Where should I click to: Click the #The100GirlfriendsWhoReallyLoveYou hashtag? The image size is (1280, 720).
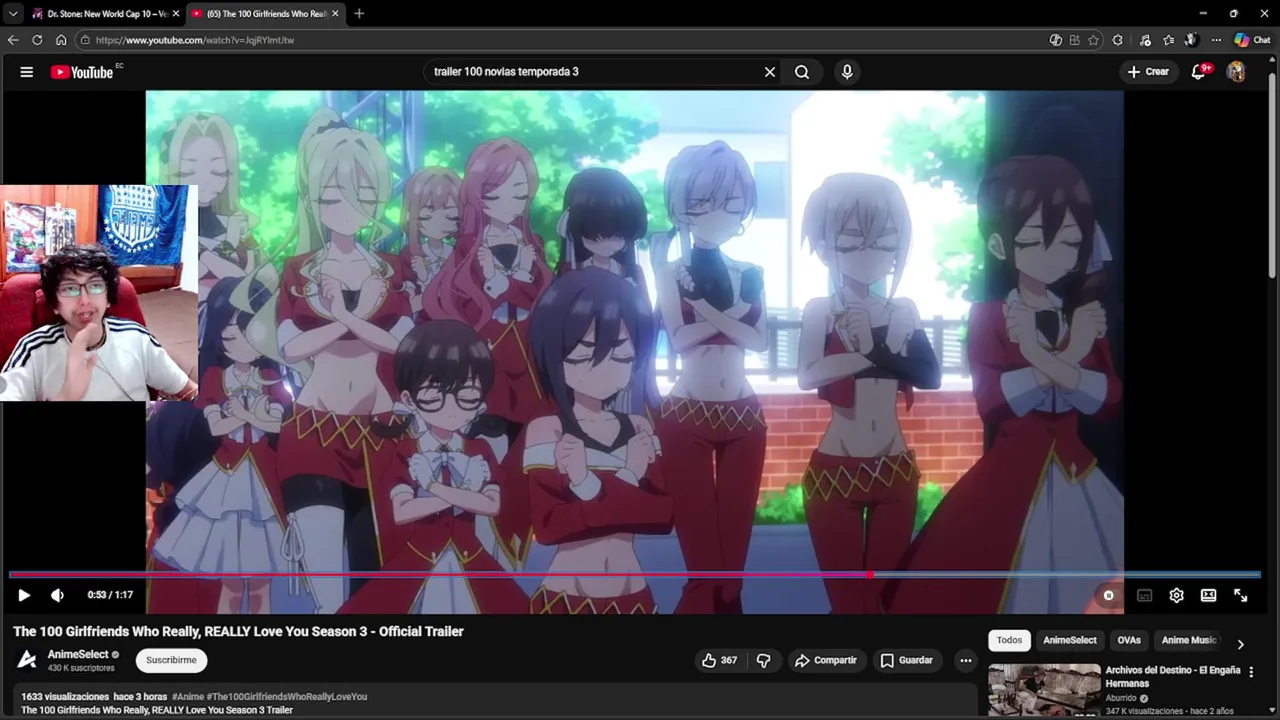click(287, 697)
